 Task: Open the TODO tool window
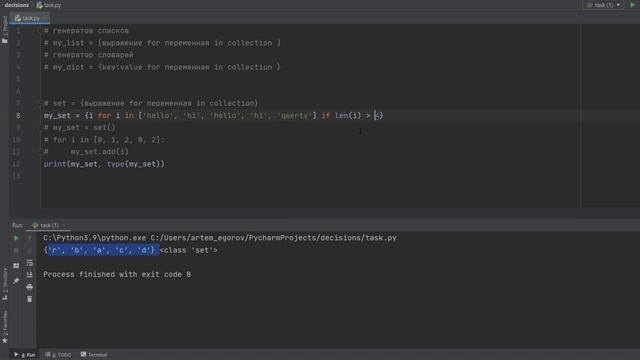click(x=58, y=355)
